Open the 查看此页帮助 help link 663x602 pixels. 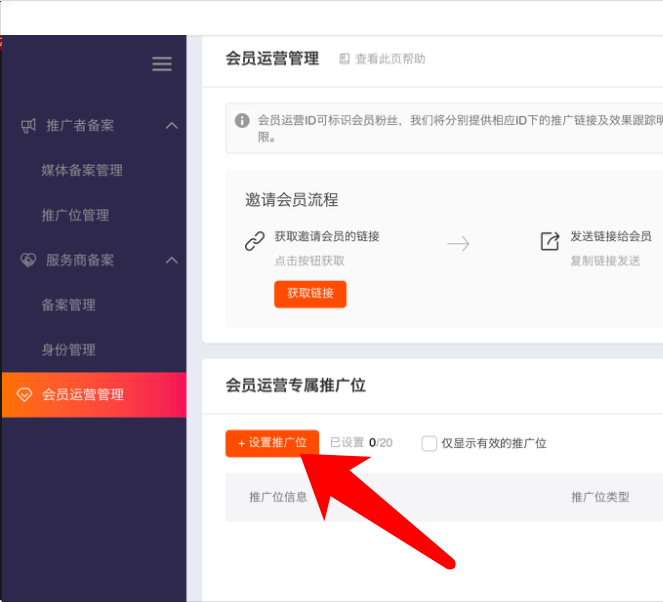[390, 59]
